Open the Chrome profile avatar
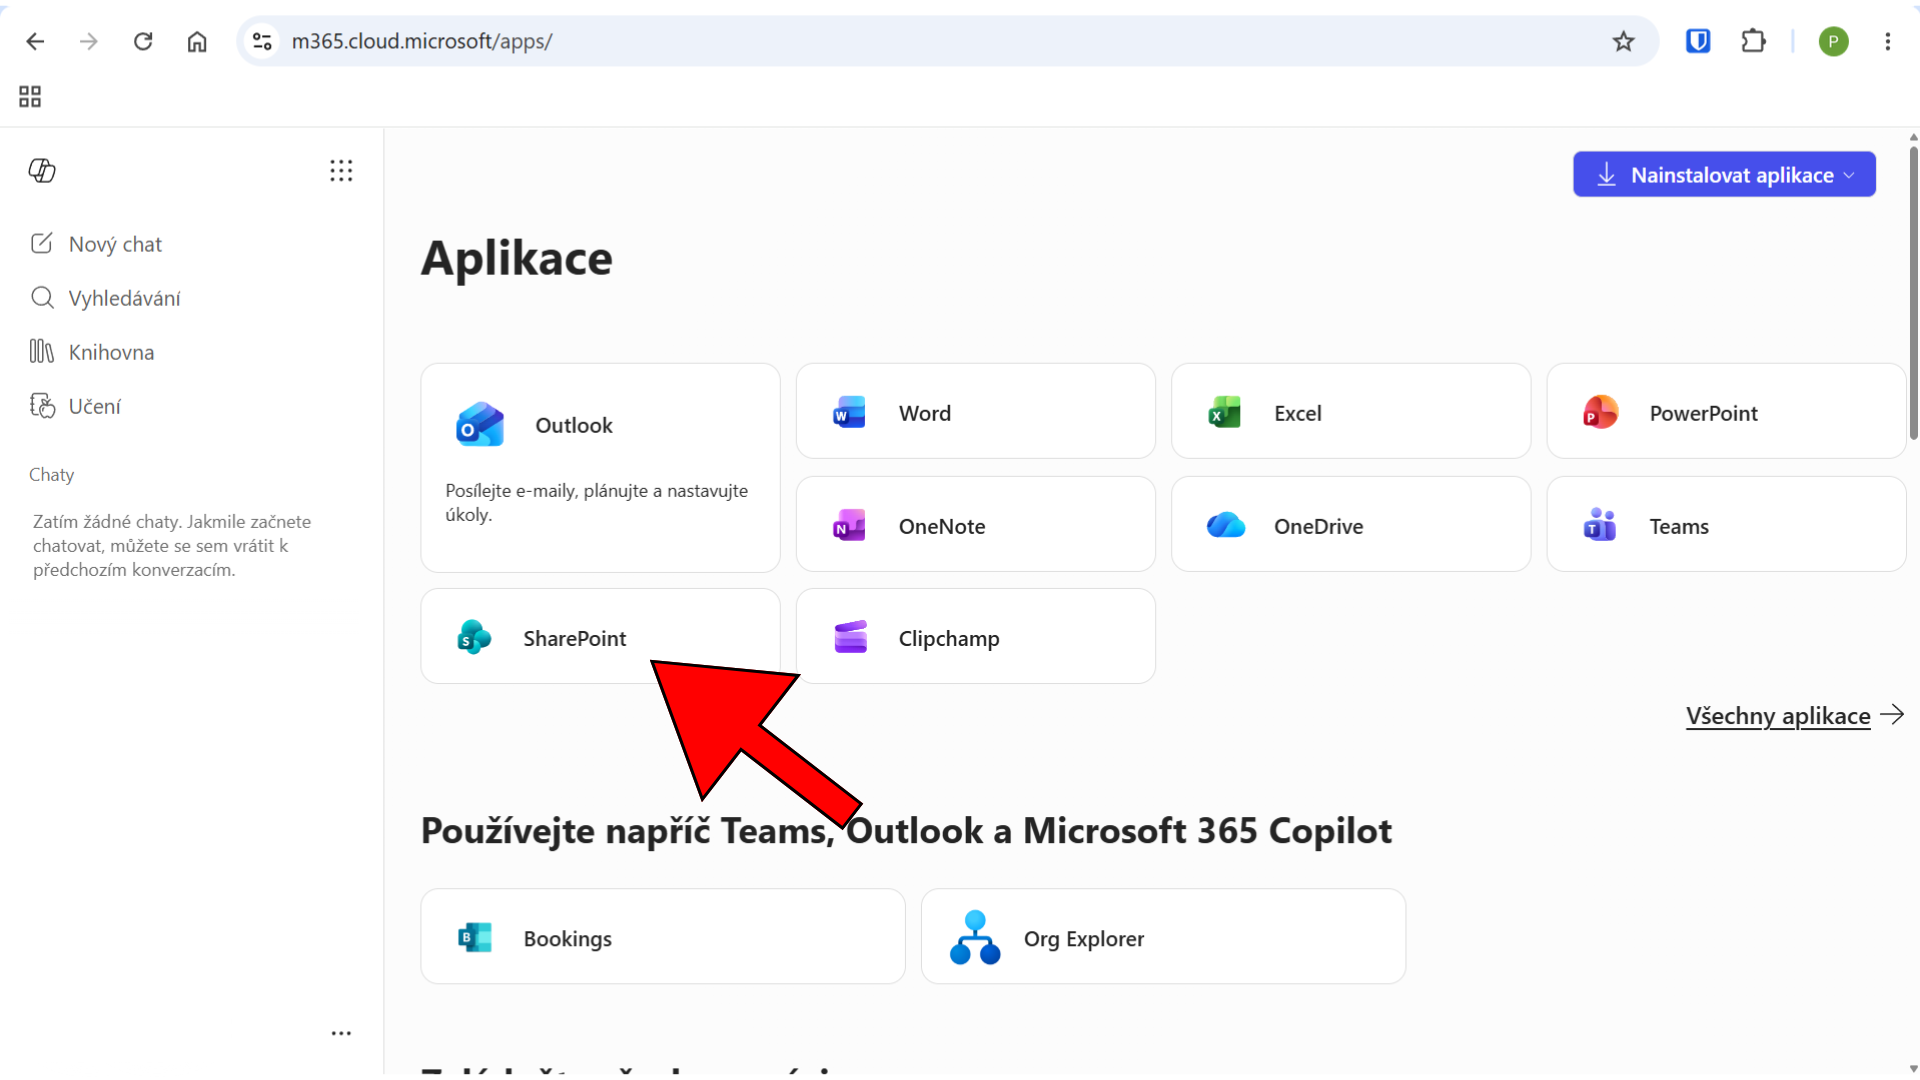1920x1080 pixels. point(1833,41)
